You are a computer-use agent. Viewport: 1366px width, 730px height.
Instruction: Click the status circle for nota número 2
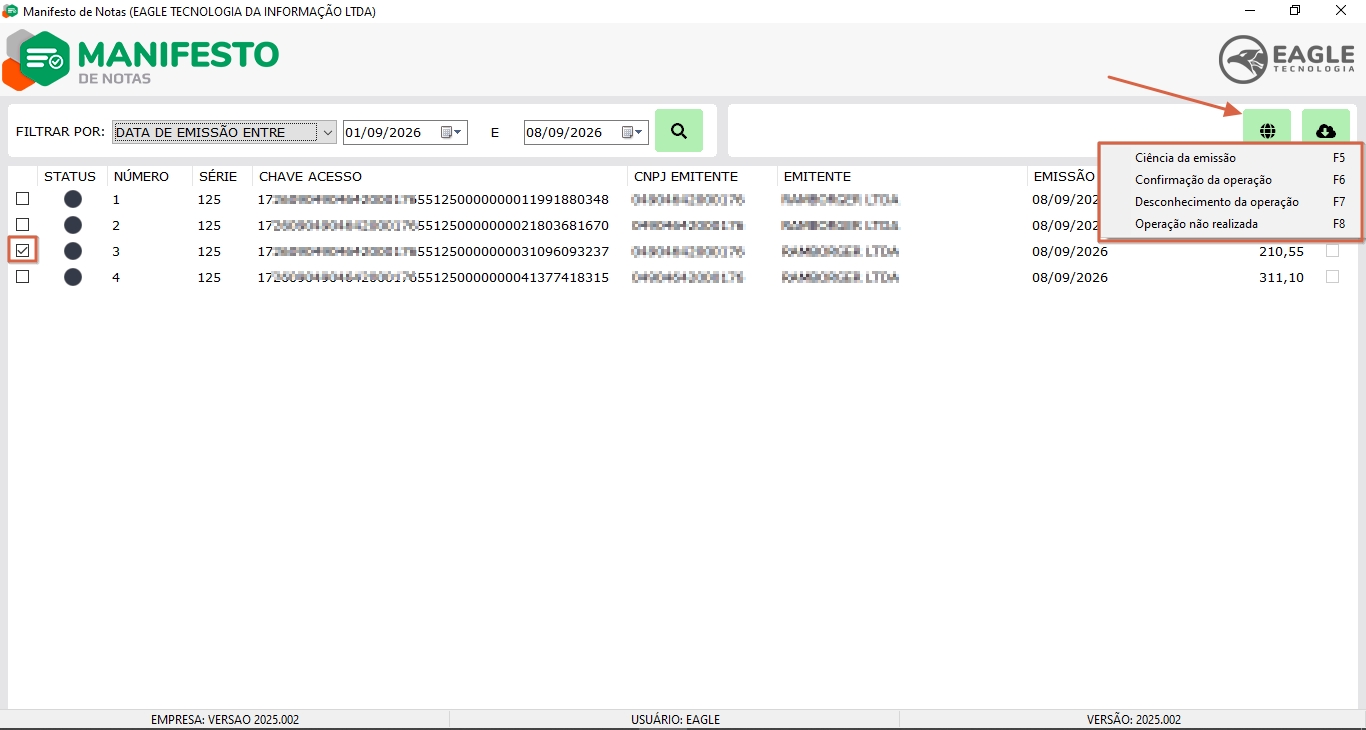pos(73,225)
